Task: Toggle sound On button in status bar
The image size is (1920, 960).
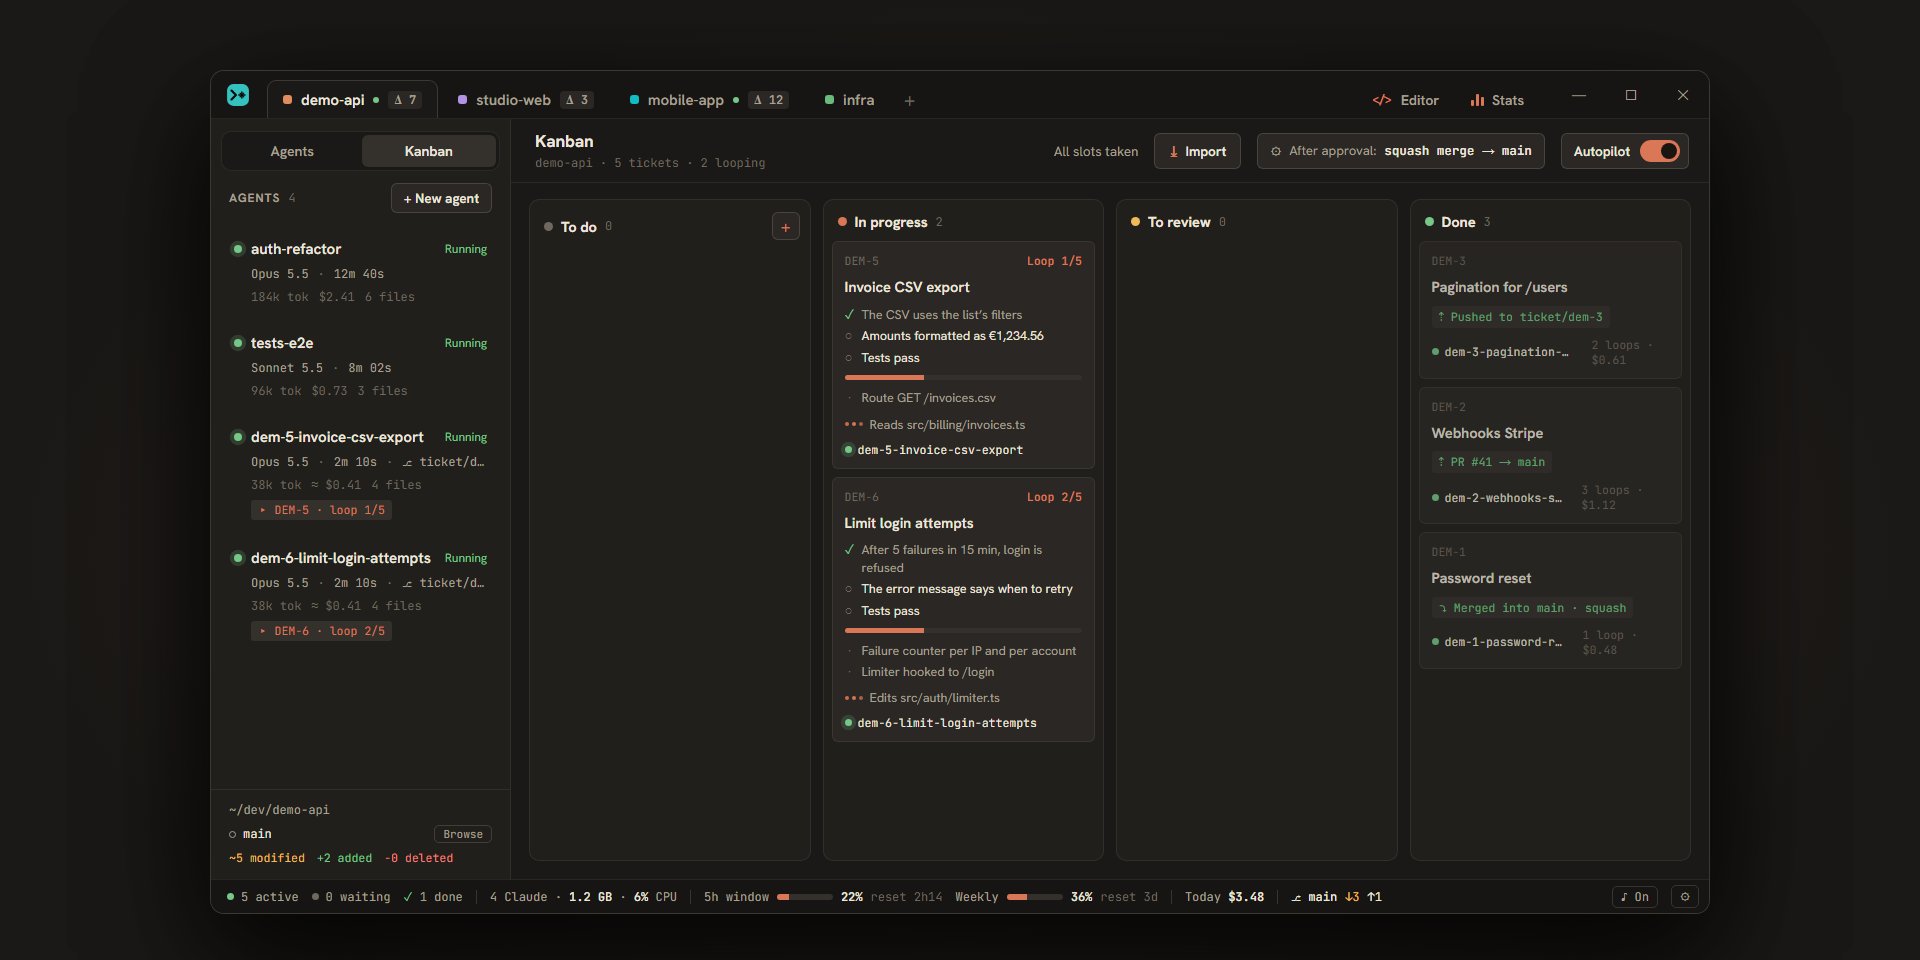Action: coord(1635,897)
